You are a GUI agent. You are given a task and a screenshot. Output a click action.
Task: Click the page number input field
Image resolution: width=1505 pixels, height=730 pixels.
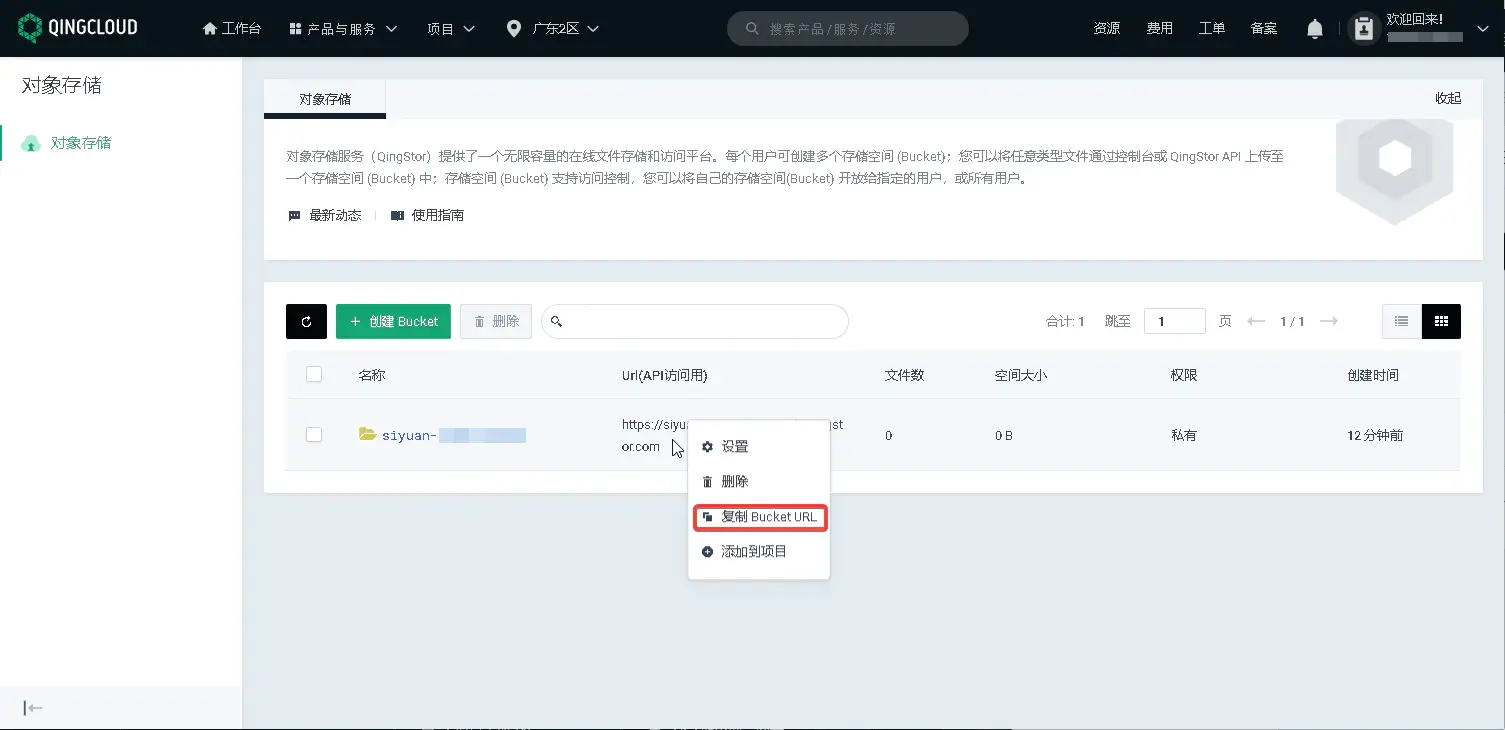pos(1174,321)
